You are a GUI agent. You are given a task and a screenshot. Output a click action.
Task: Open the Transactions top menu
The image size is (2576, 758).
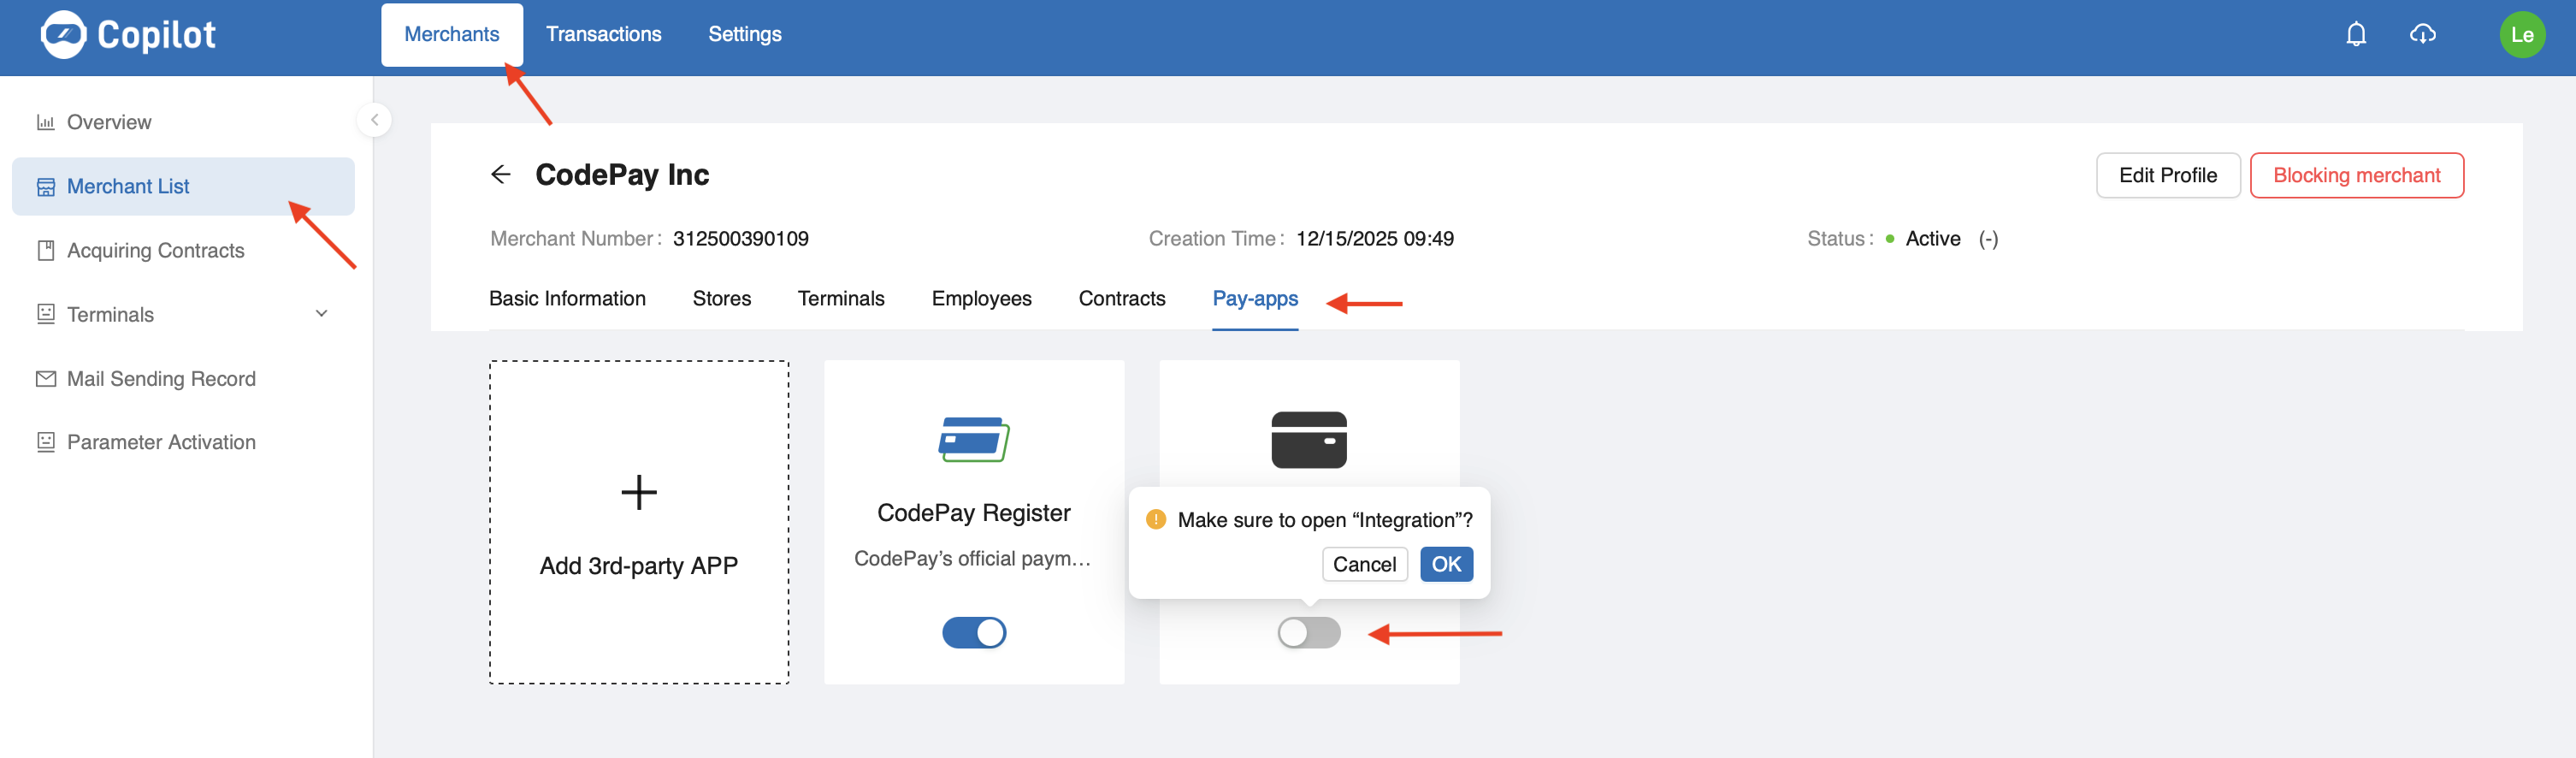(603, 35)
